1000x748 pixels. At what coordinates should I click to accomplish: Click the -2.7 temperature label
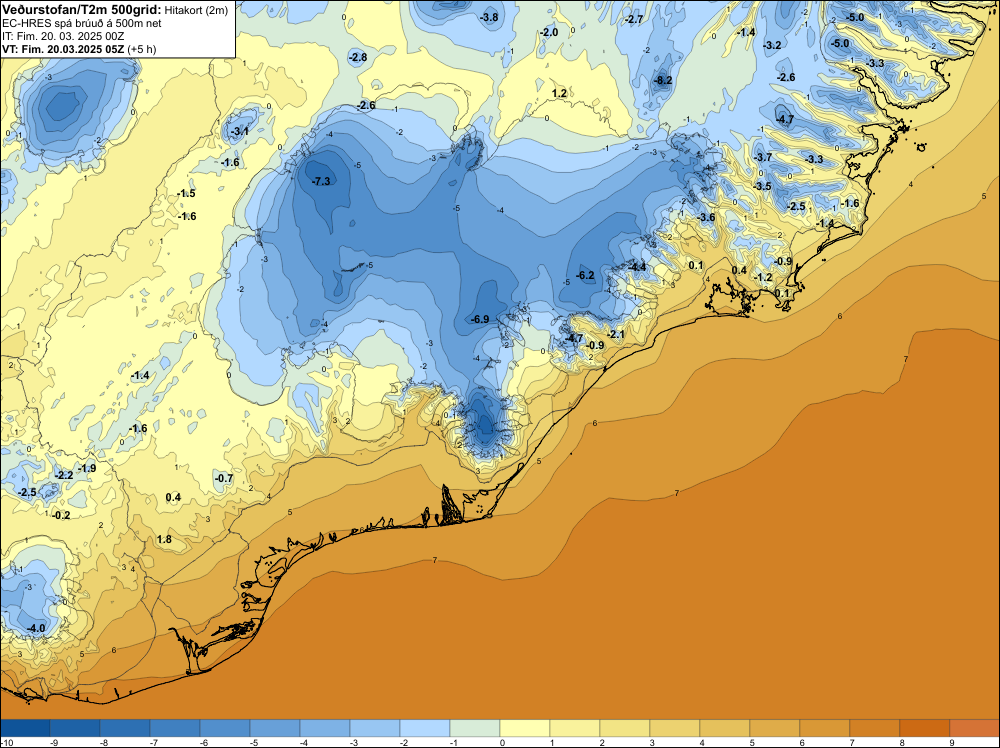[634, 19]
